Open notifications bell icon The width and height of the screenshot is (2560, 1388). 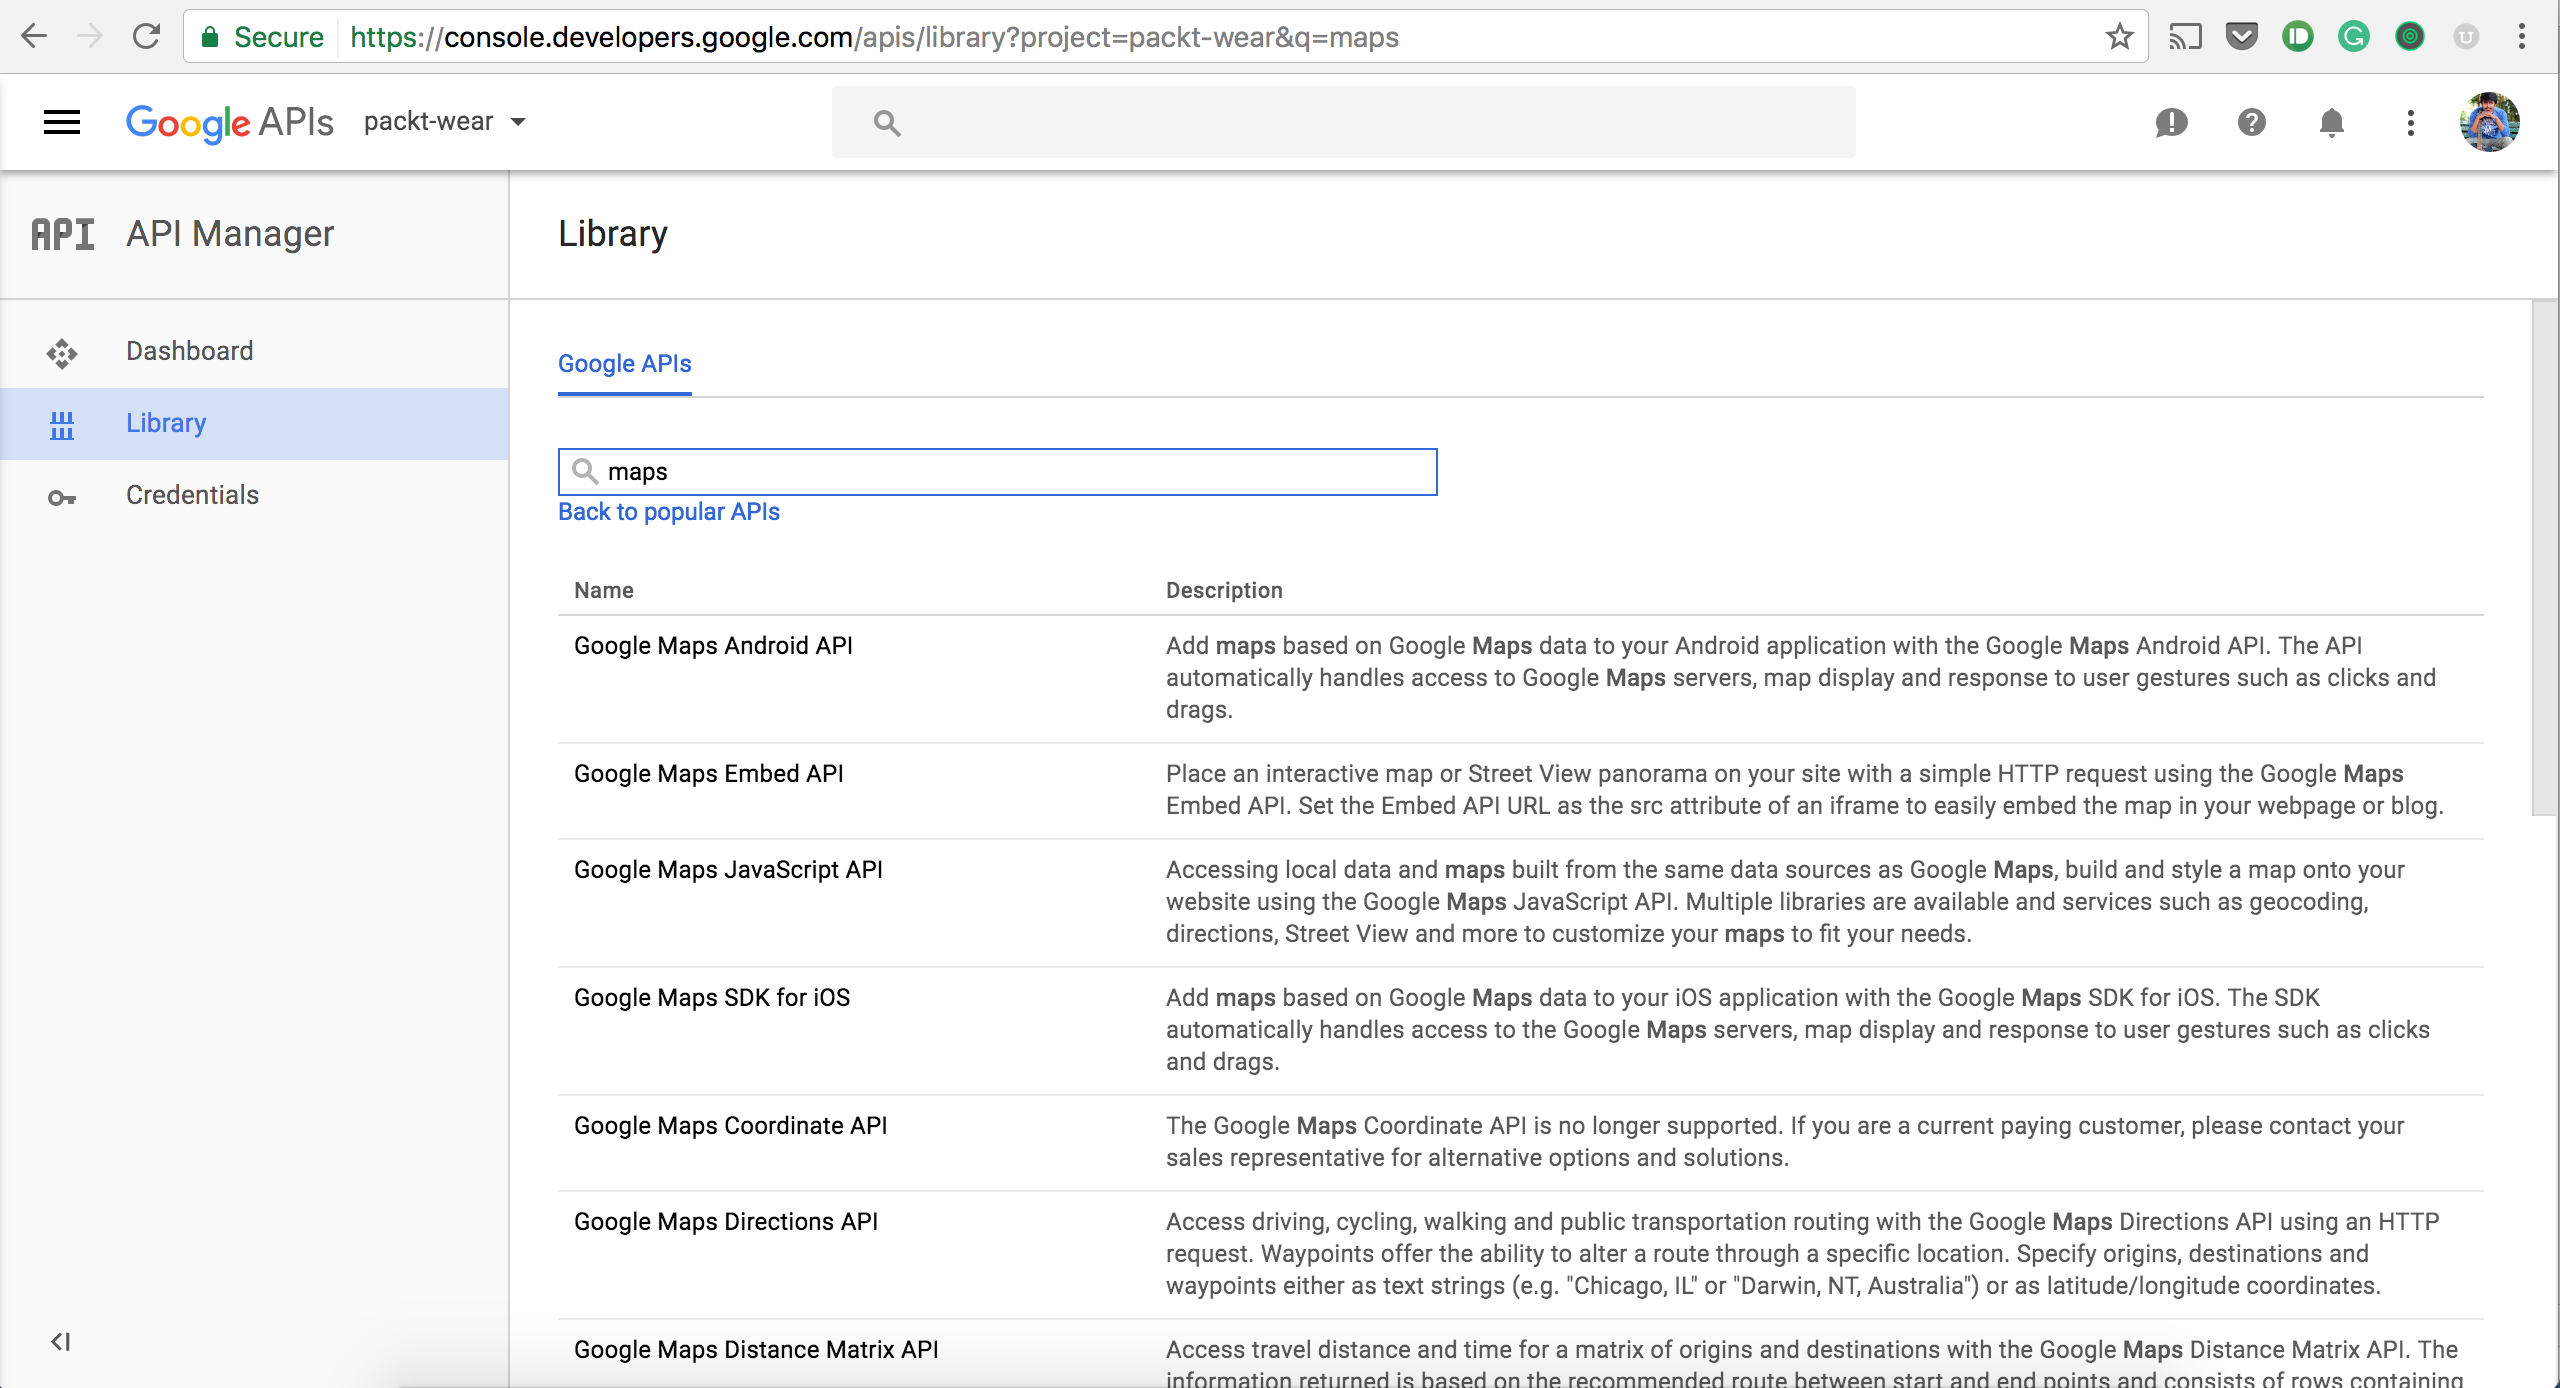2331,122
